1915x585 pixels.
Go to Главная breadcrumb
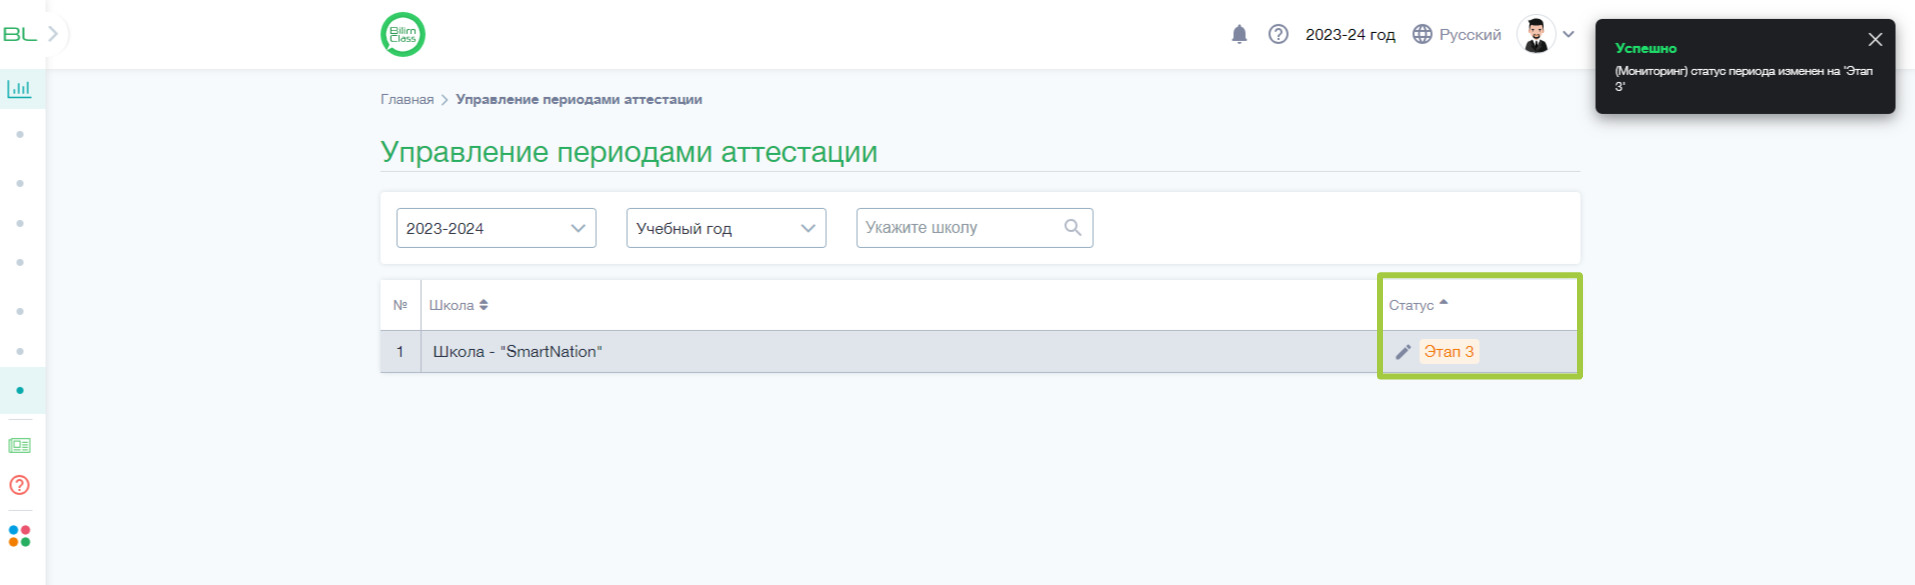coord(407,99)
